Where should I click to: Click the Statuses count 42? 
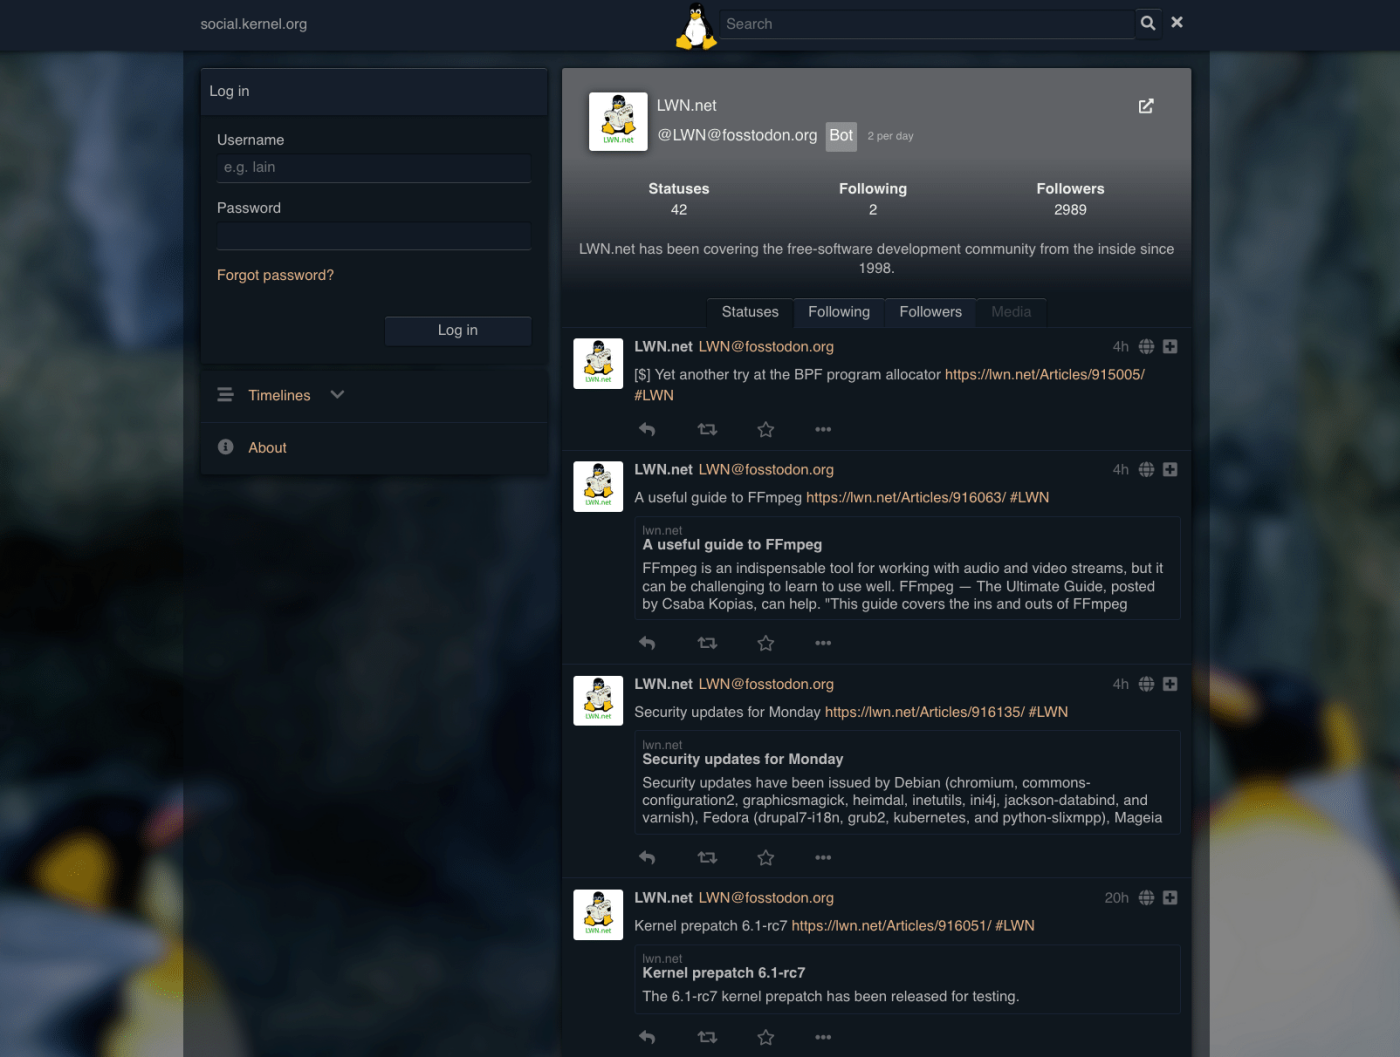point(679,210)
